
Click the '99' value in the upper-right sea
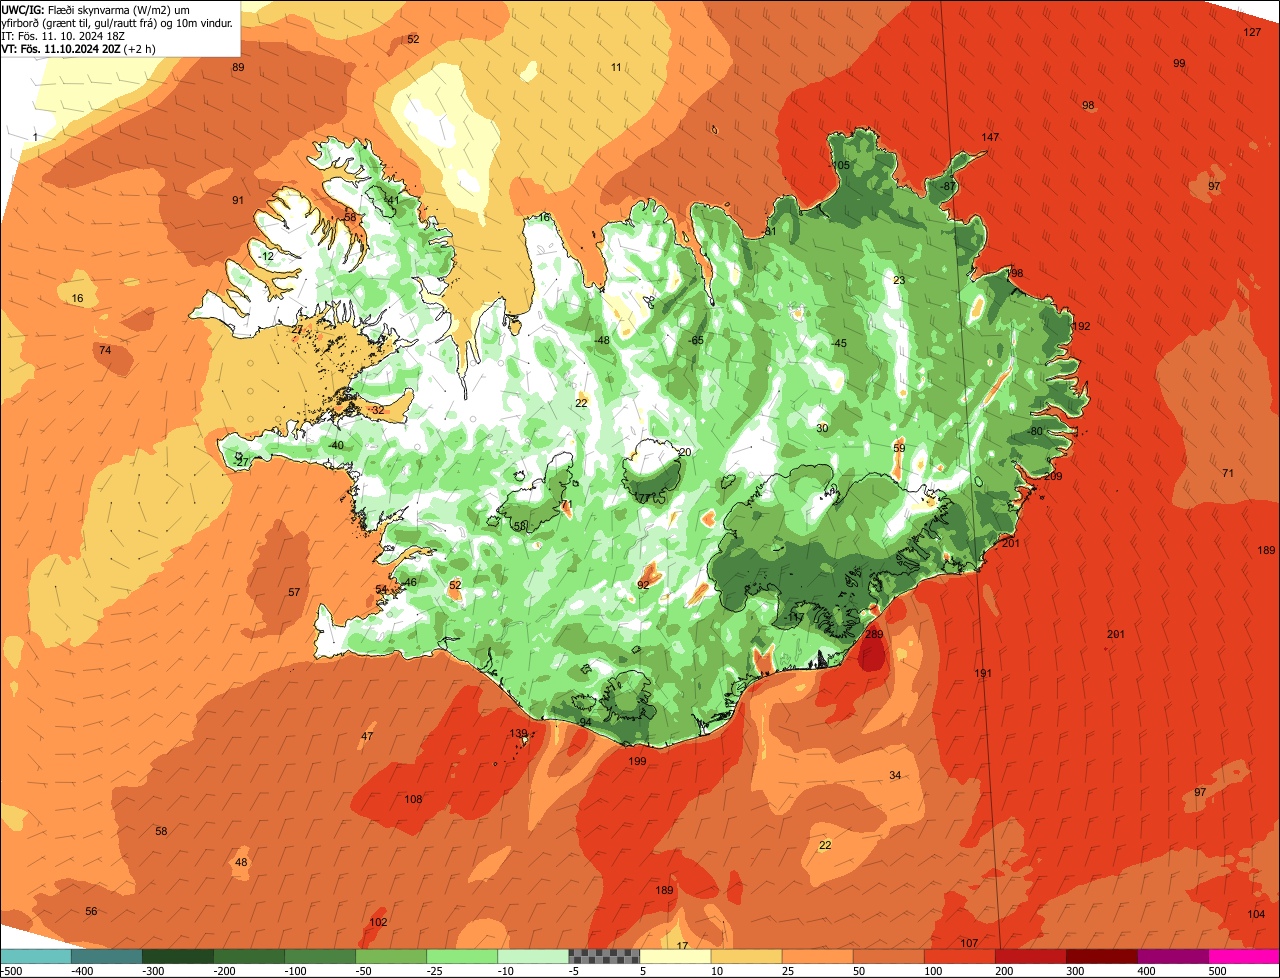coord(1179,63)
